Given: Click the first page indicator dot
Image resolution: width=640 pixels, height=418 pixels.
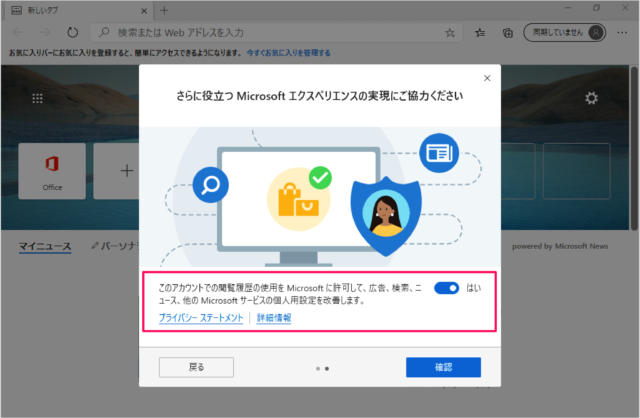Looking at the screenshot, I should [x=318, y=369].
